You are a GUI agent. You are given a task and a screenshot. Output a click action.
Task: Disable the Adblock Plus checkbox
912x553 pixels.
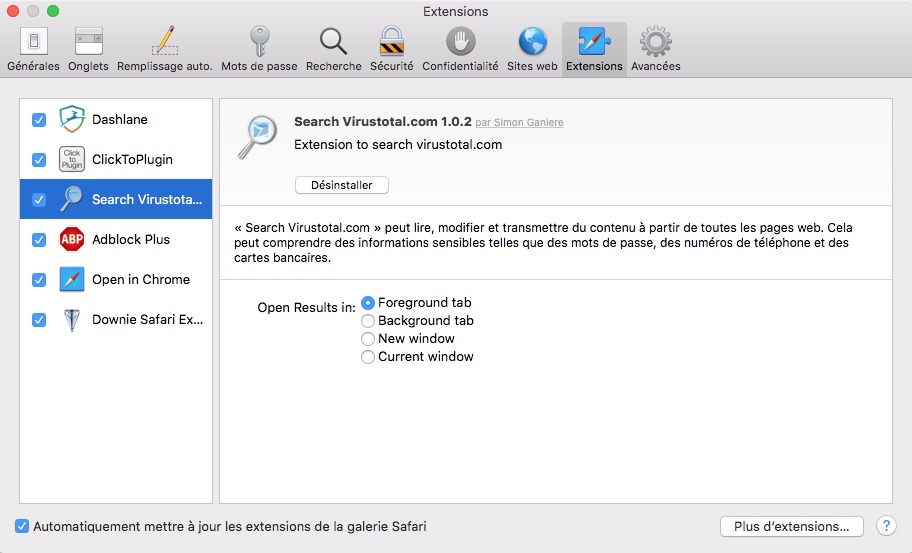point(39,240)
